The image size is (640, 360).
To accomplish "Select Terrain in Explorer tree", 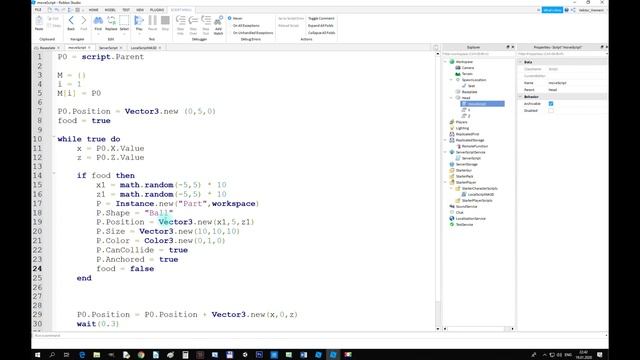I will pos(467,74).
